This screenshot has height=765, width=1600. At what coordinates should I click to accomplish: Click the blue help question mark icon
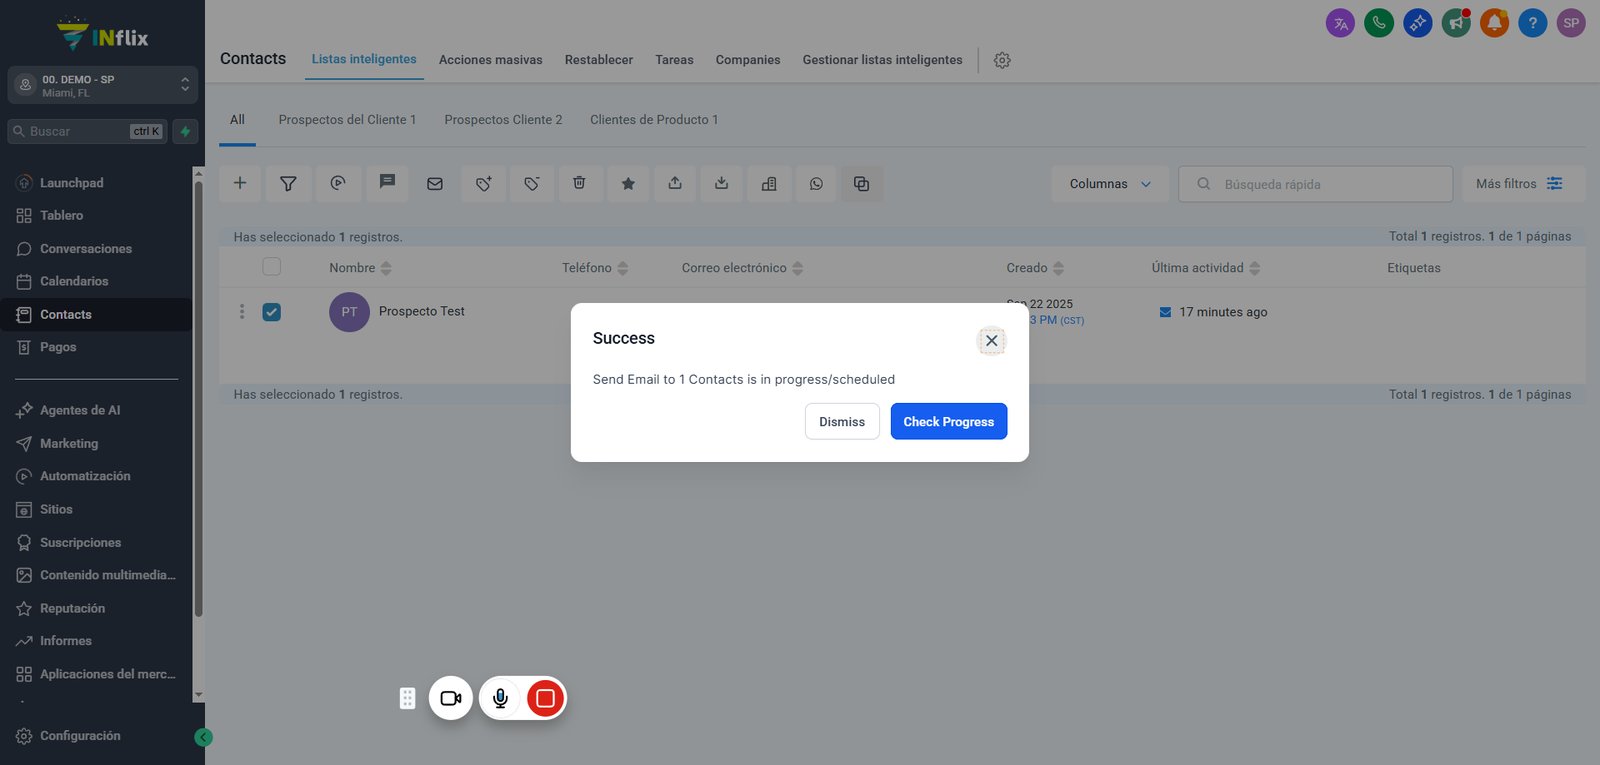(1532, 23)
